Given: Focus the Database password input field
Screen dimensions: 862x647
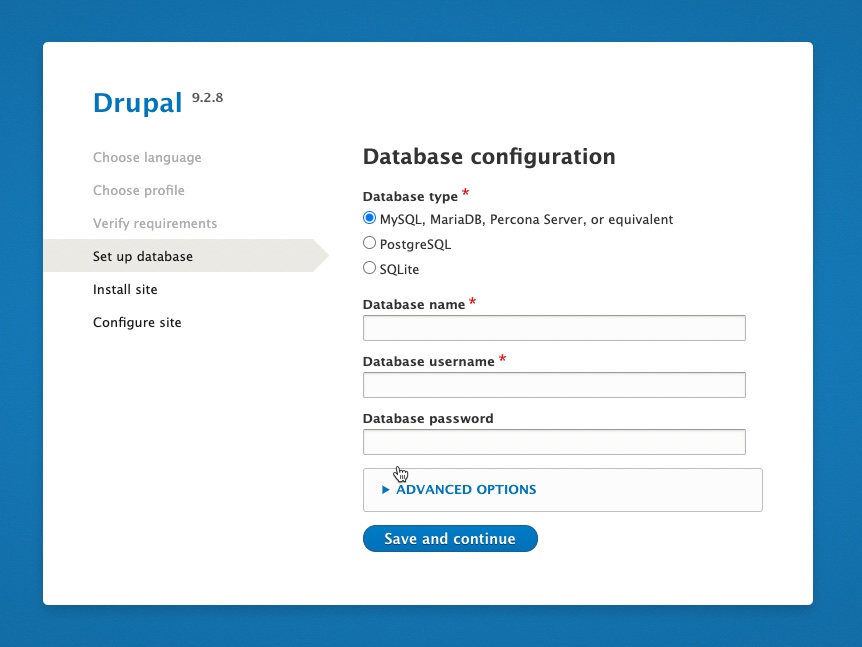Looking at the screenshot, I should point(554,442).
